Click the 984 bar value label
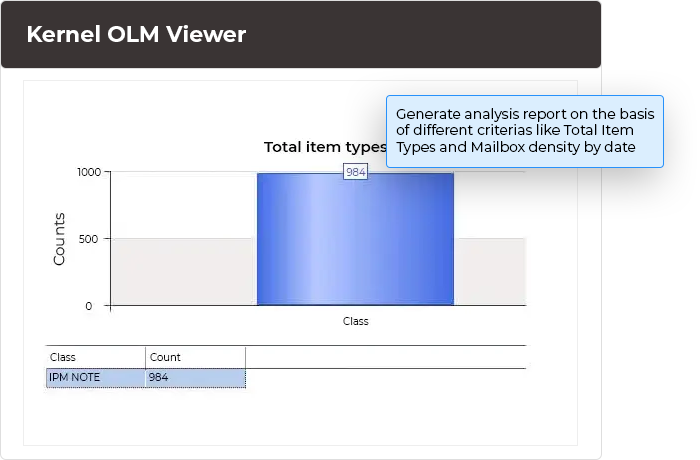Image resolution: width=700 pixels, height=460 pixels. click(355, 172)
